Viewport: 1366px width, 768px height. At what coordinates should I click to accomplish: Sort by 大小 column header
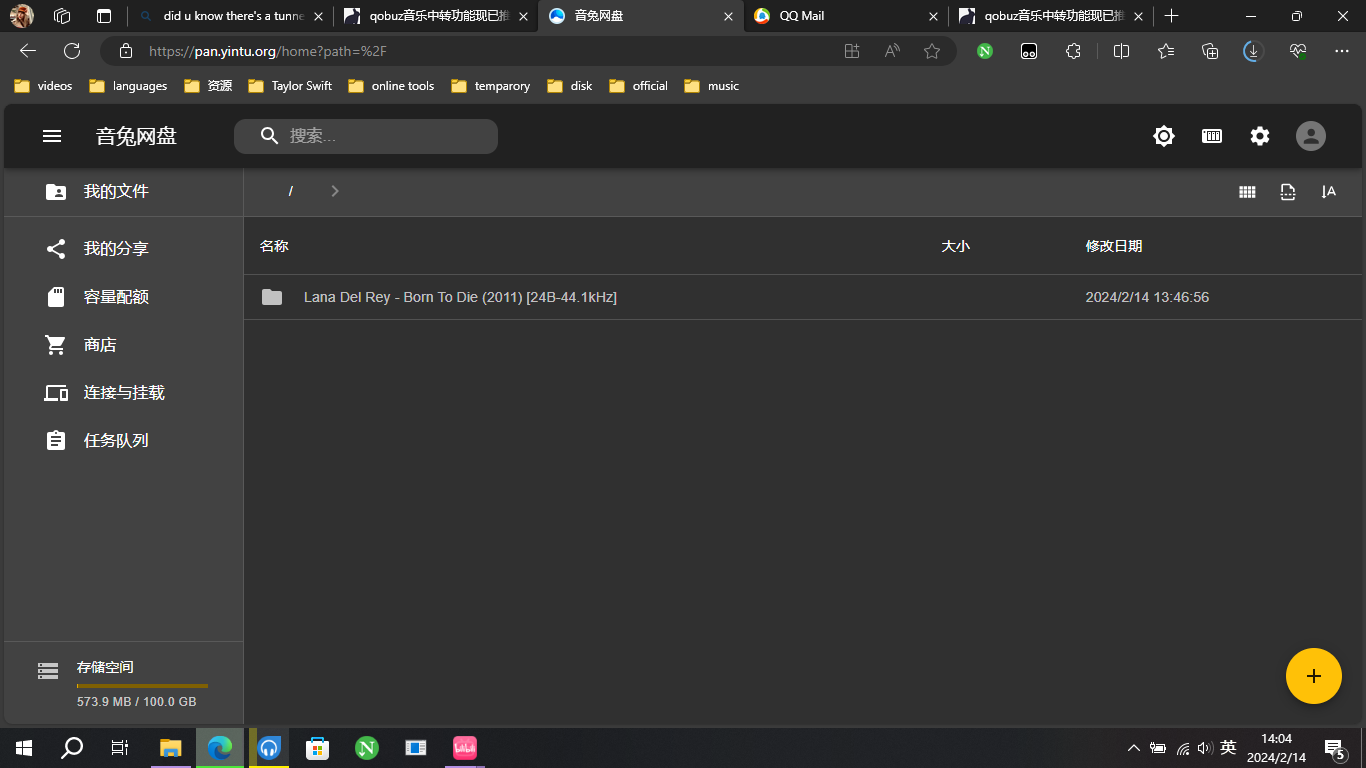pos(955,246)
